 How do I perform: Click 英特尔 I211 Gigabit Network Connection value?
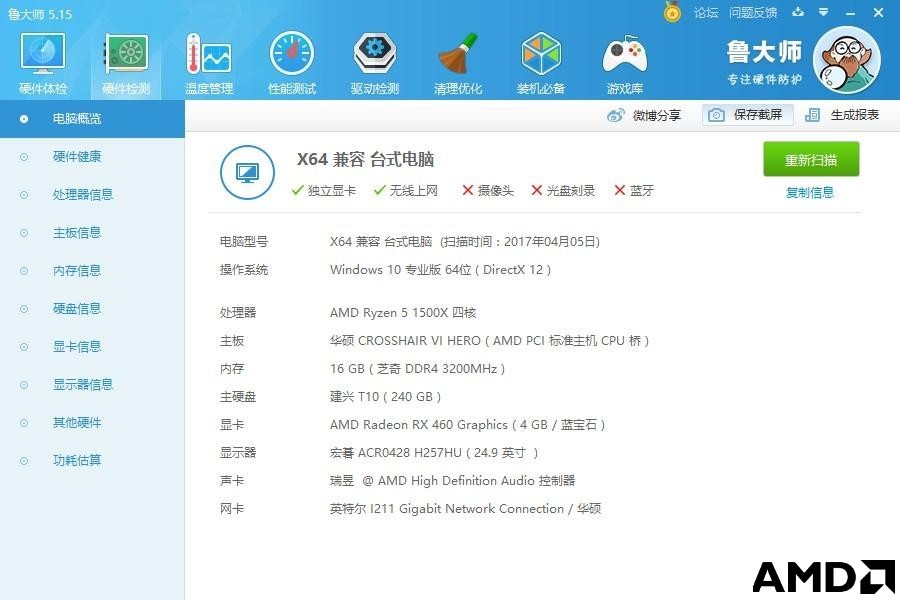pos(465,509)
